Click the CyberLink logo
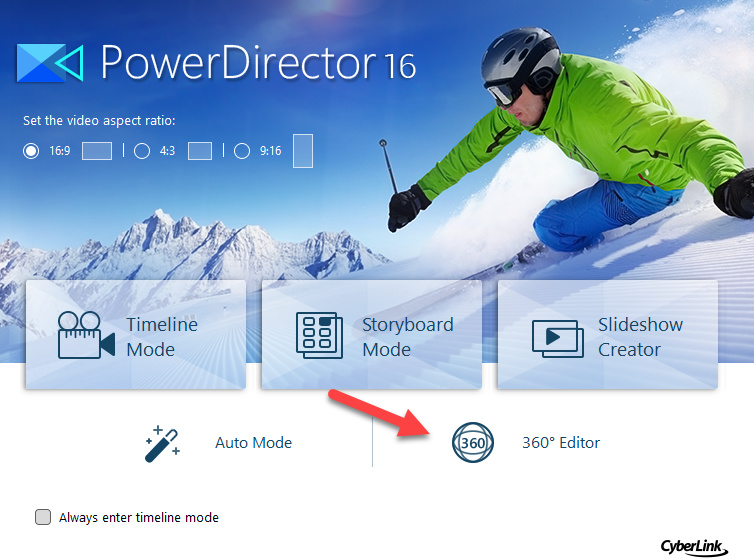 [694, 547]
